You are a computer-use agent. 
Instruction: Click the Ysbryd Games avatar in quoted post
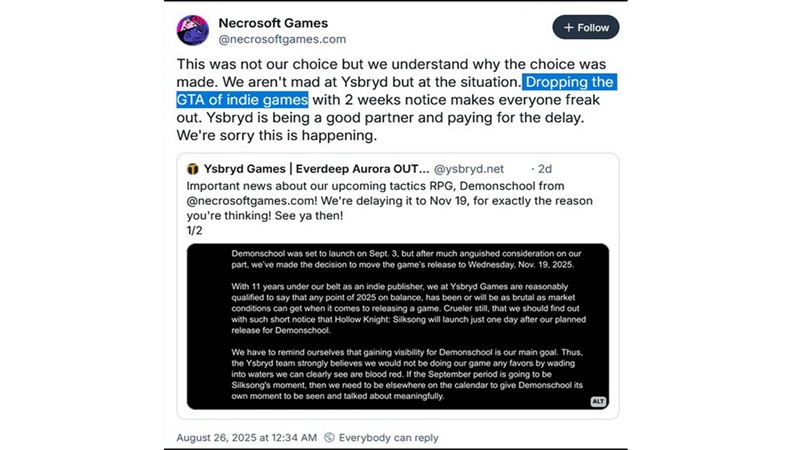tap(193, 169)
